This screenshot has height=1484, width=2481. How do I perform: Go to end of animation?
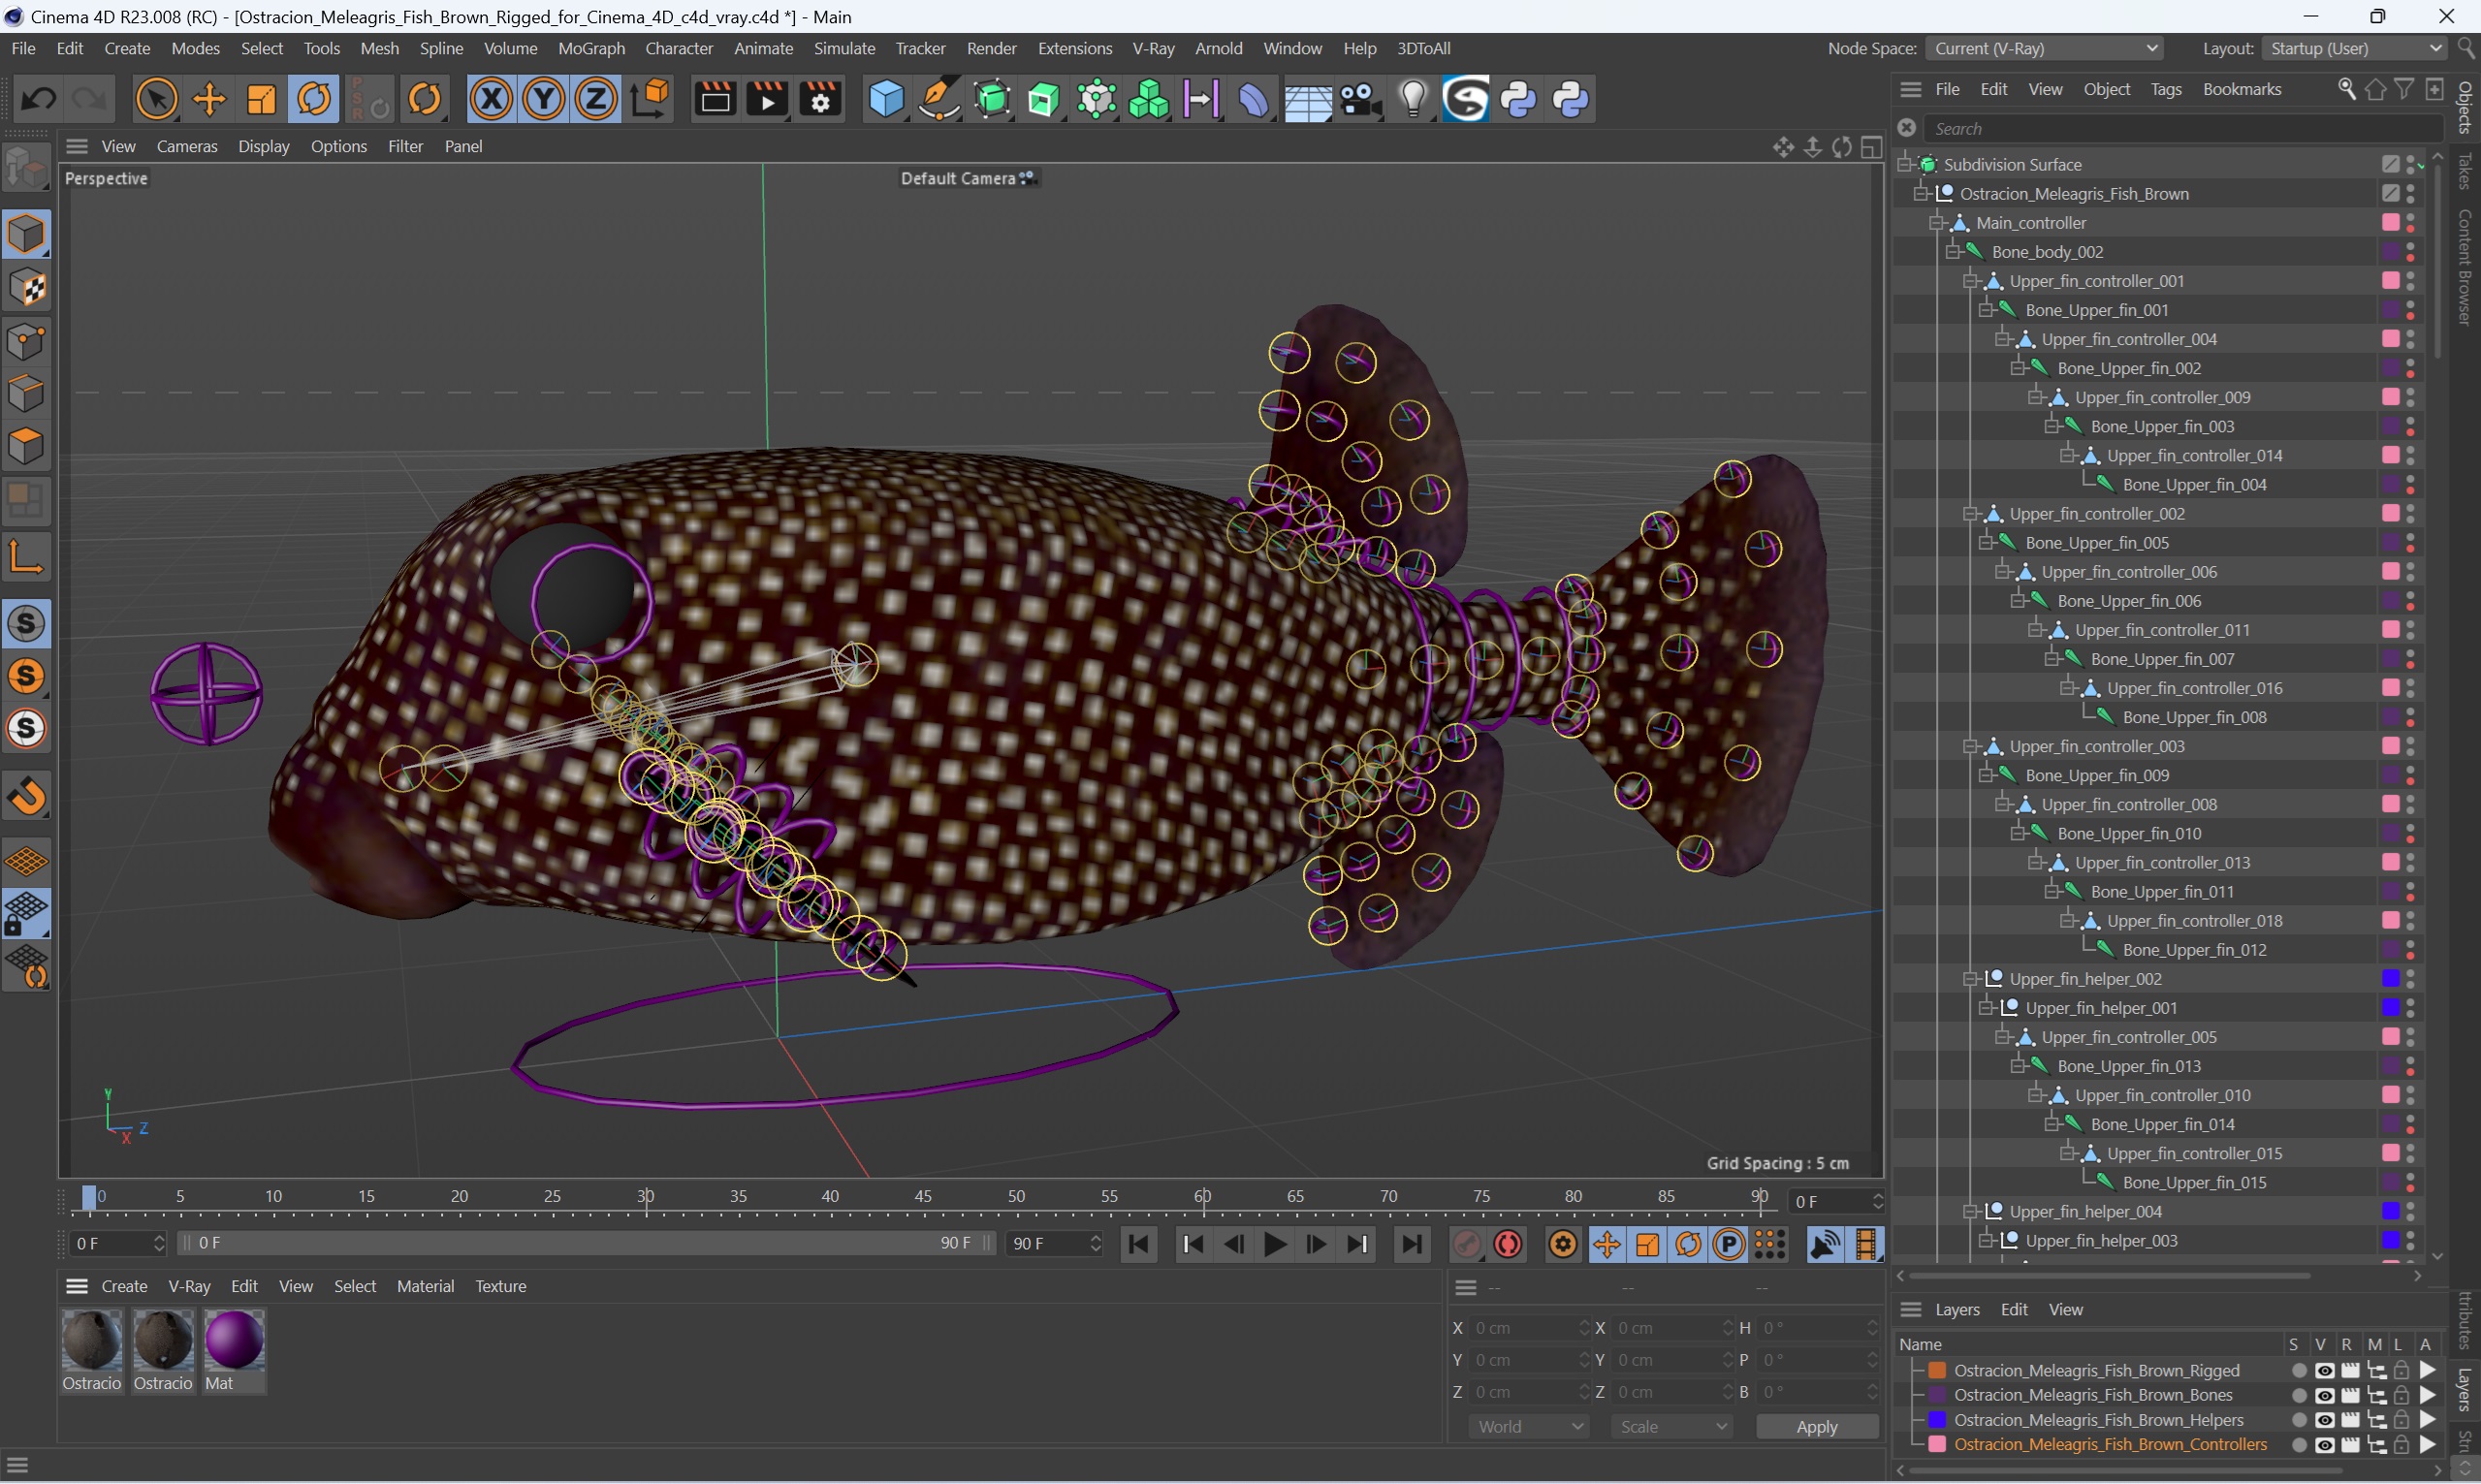pos(1411,1244)
